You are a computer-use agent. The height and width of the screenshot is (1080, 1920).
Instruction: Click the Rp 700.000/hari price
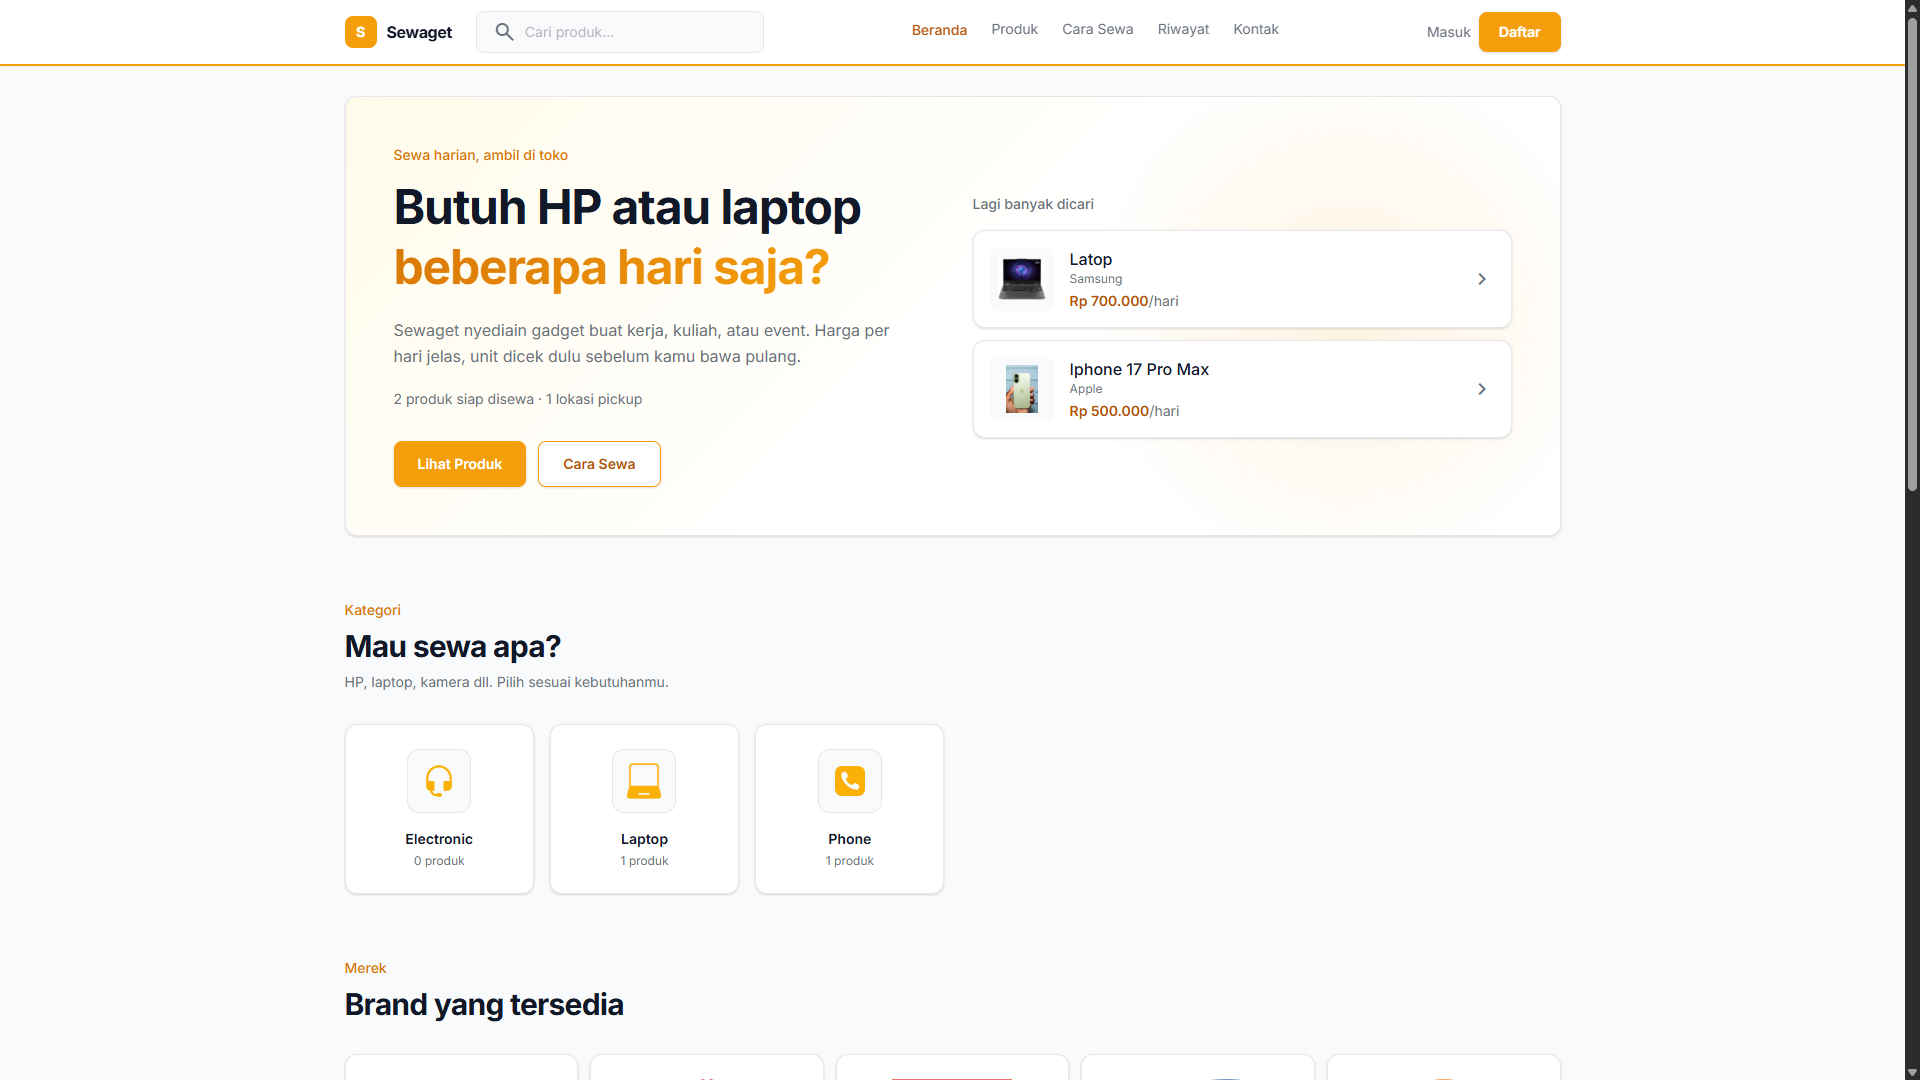pos(1124,301)
